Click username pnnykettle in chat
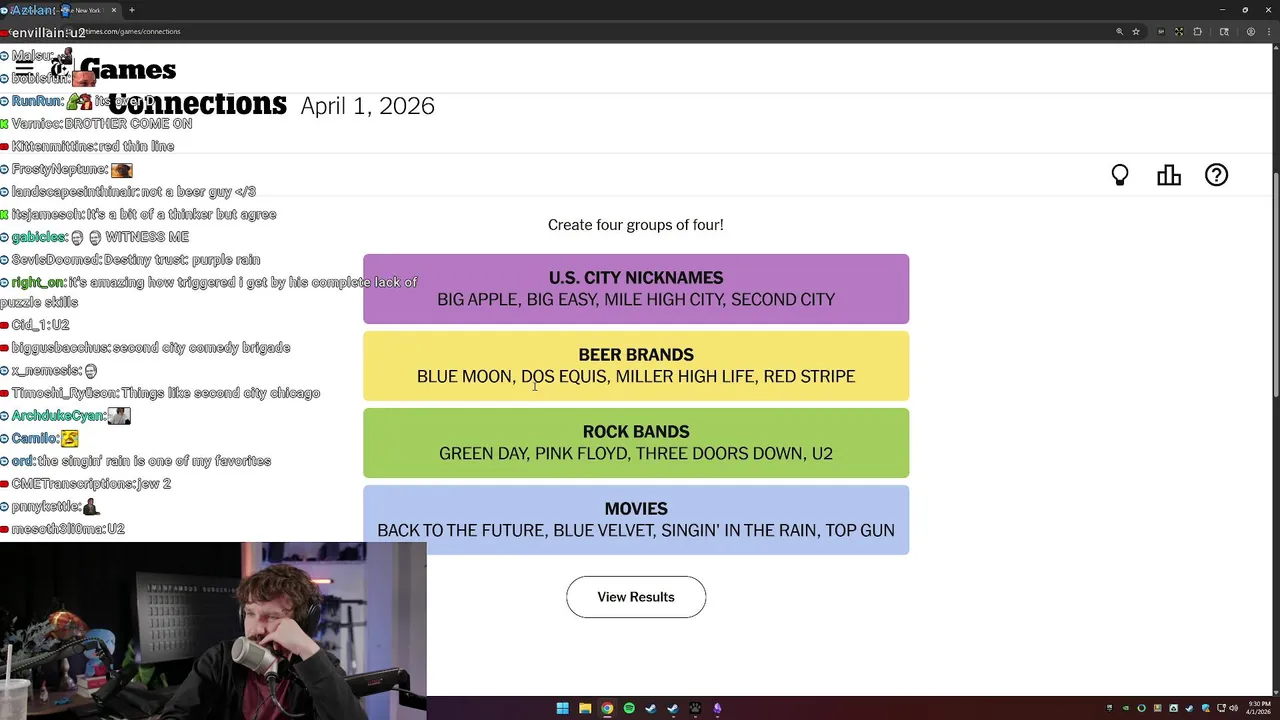Viewport: 1280px width, 720px height. pyautogui.click(x=46, y=507)
